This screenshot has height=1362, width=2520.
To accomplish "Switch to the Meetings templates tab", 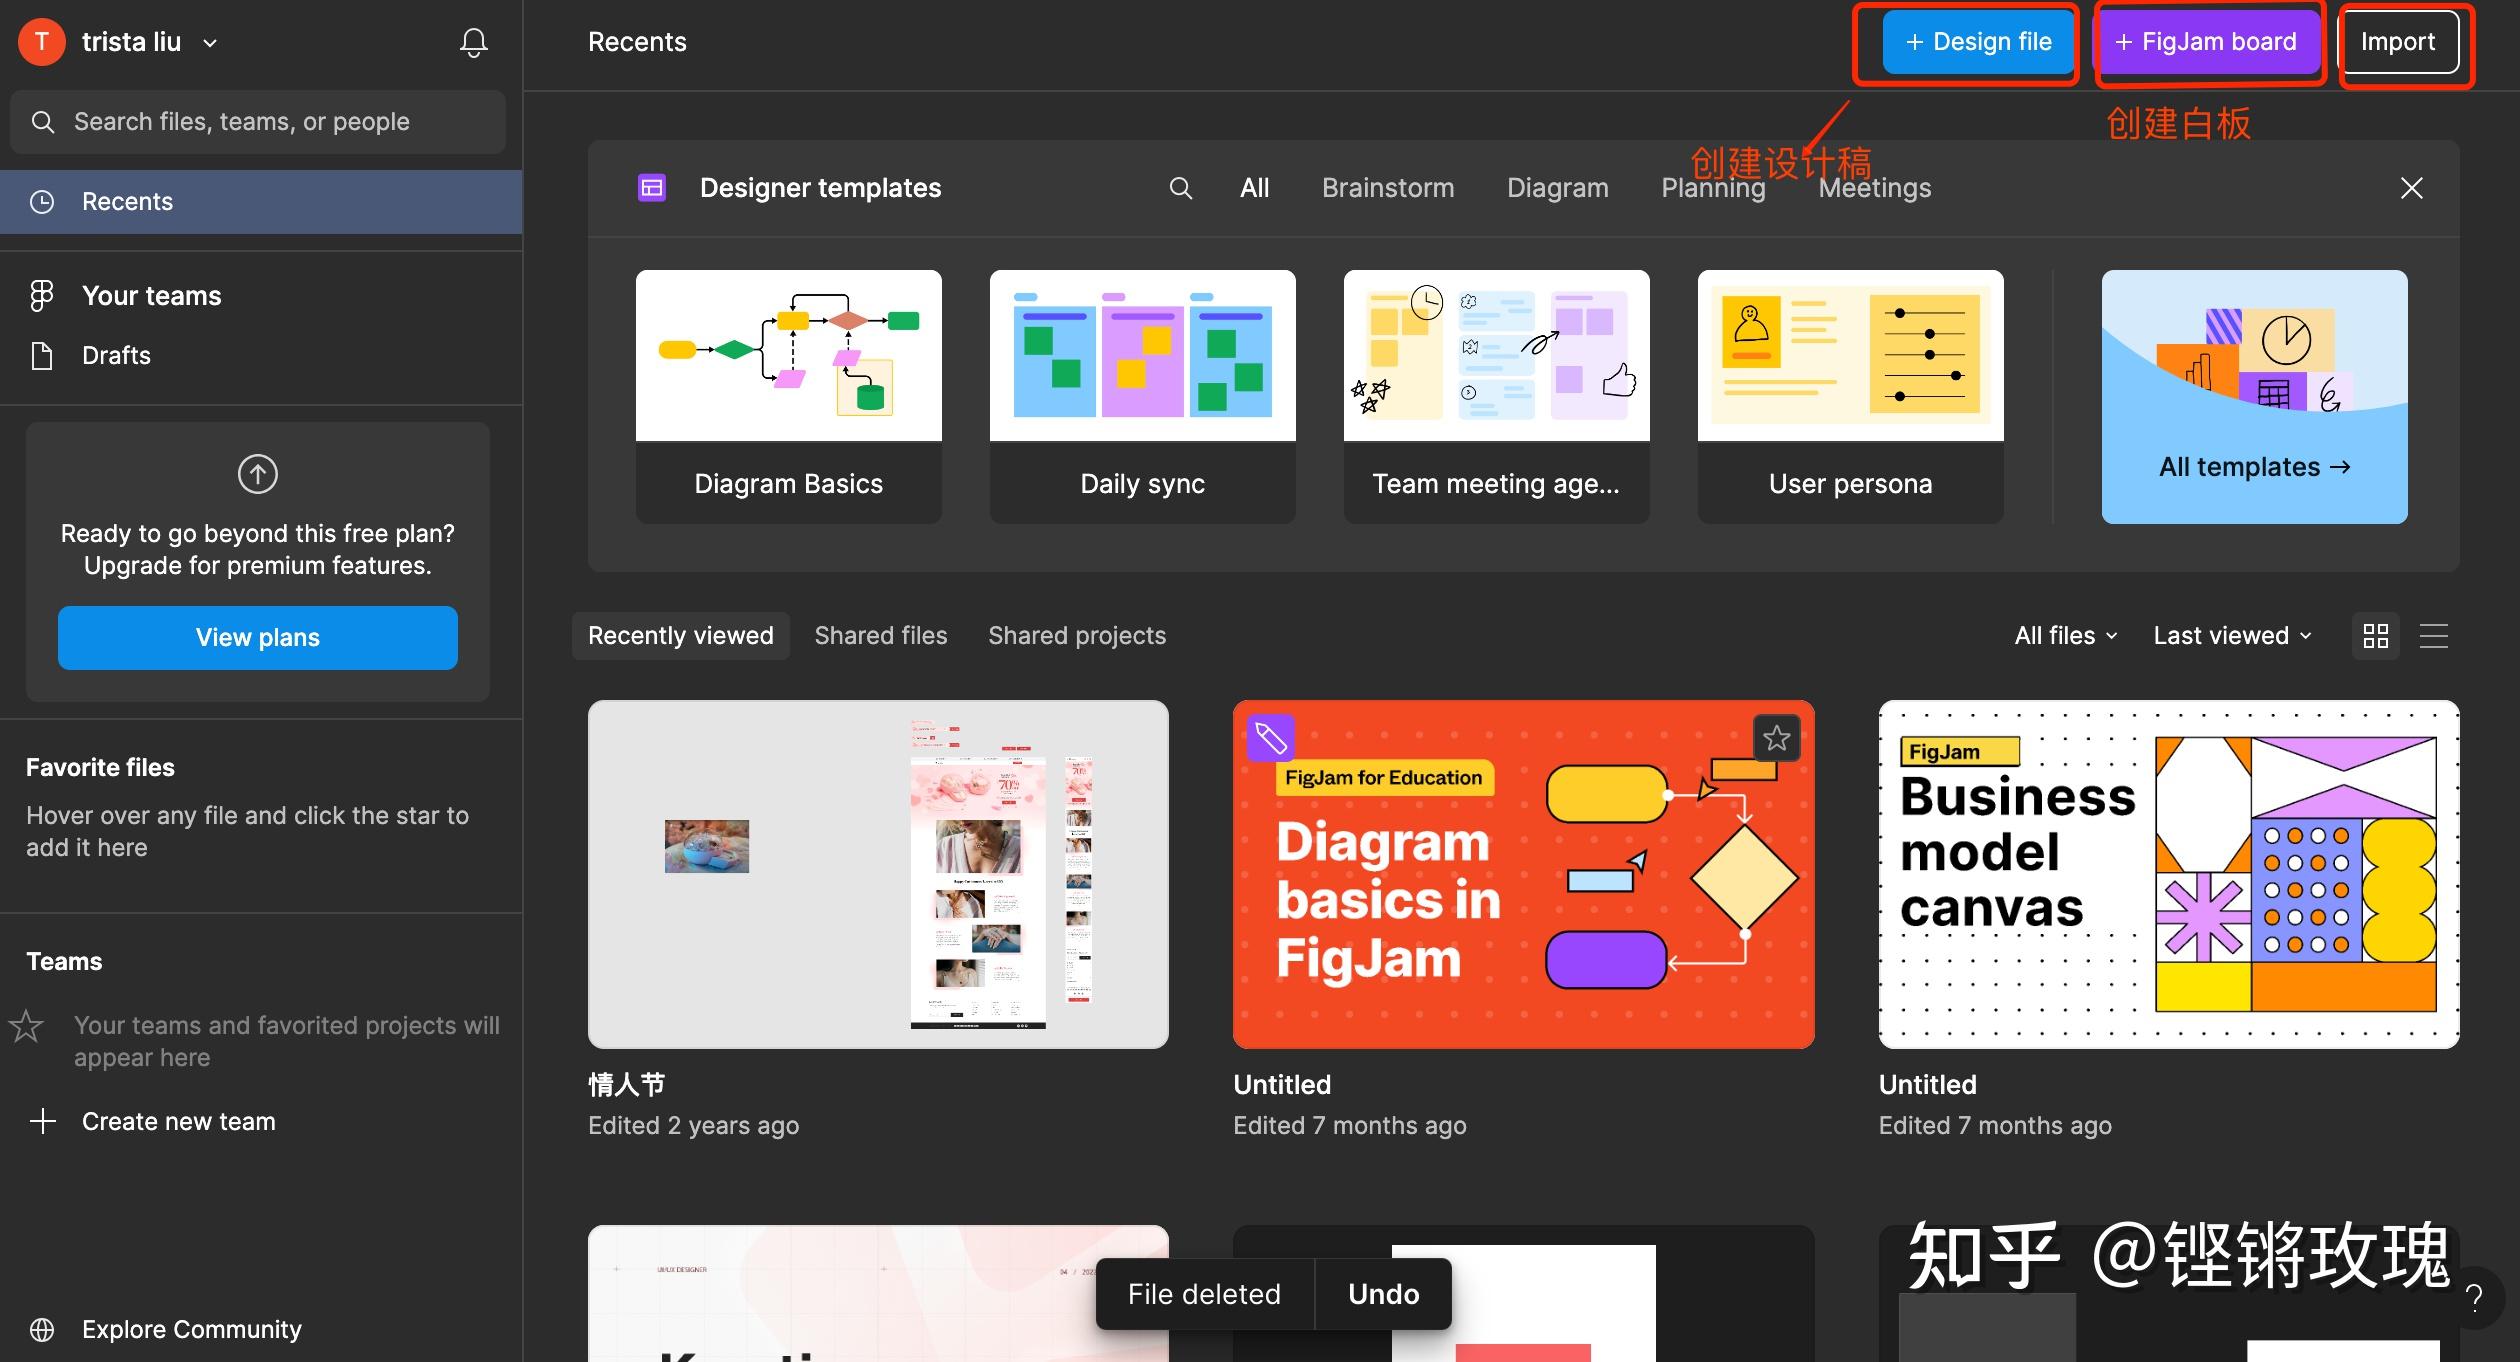I will point(1874,187).
